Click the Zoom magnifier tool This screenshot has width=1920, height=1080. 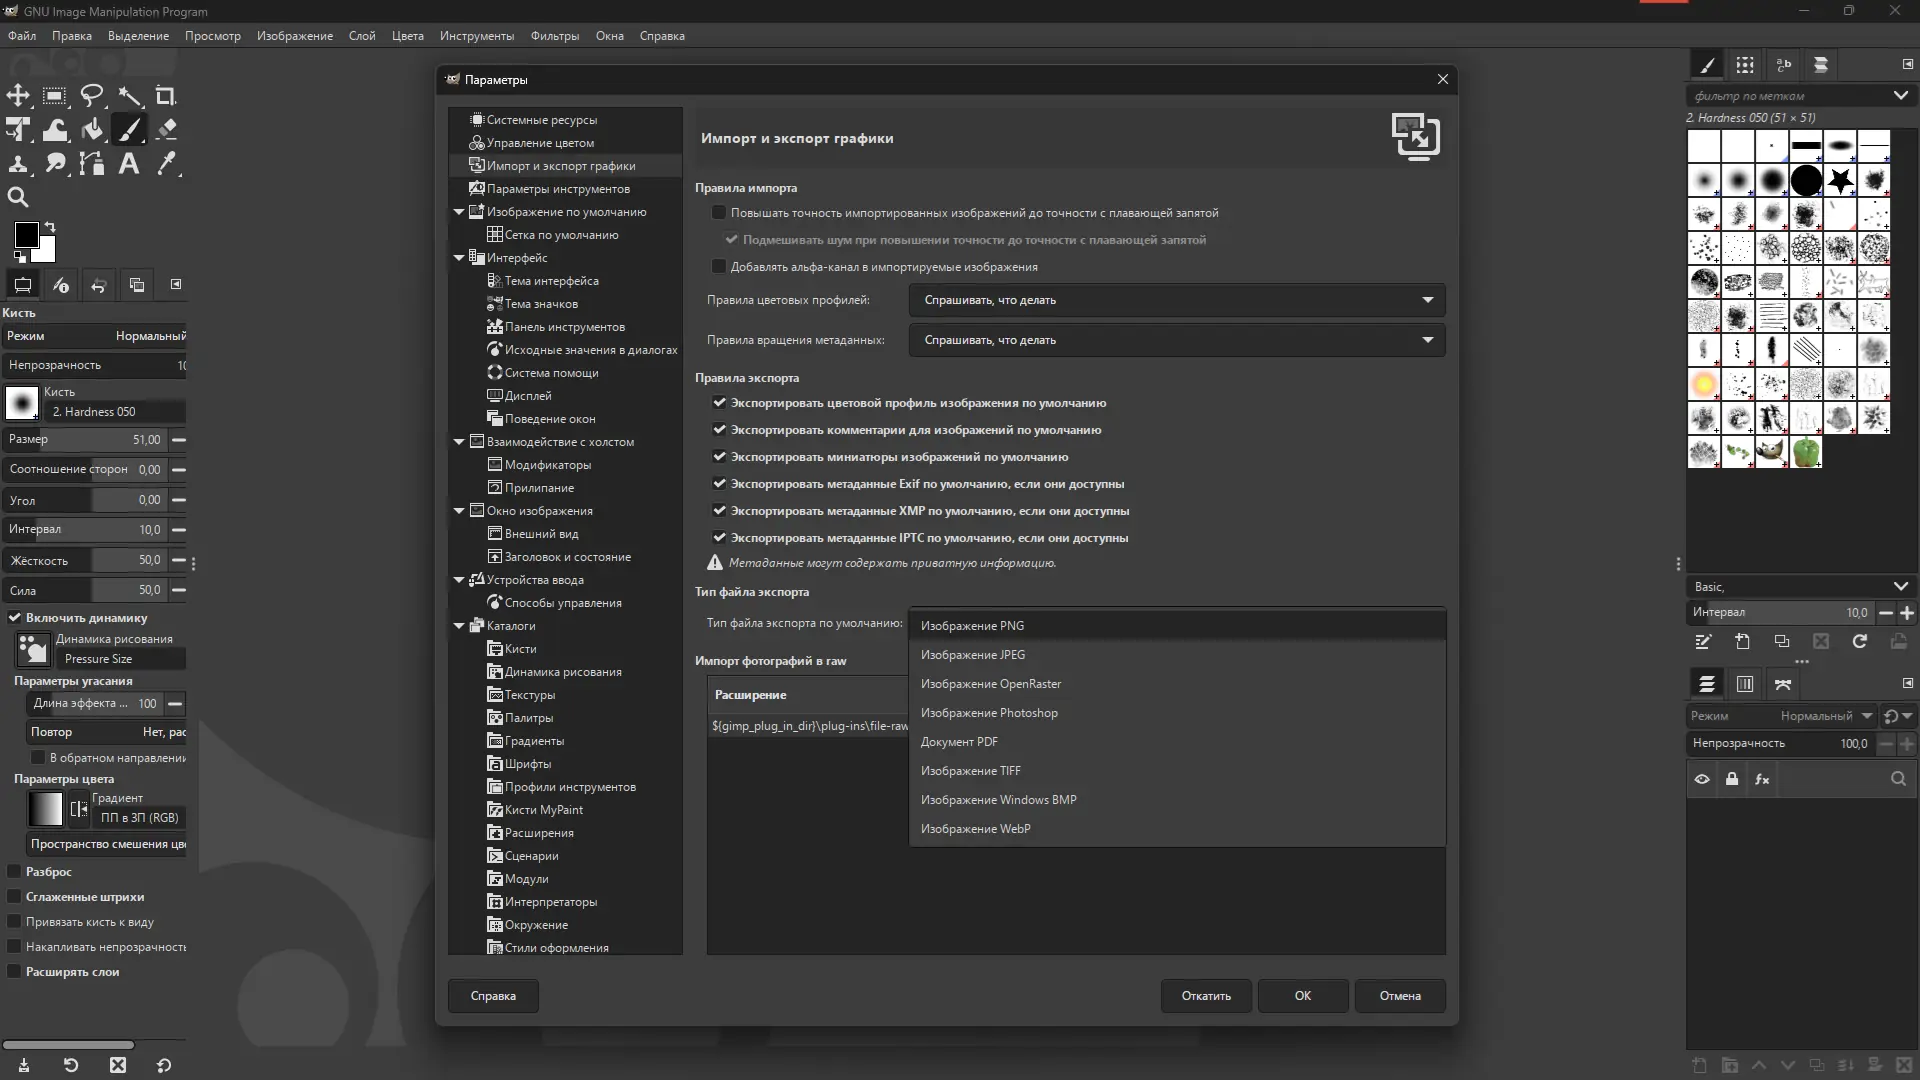tap(18, 197)
